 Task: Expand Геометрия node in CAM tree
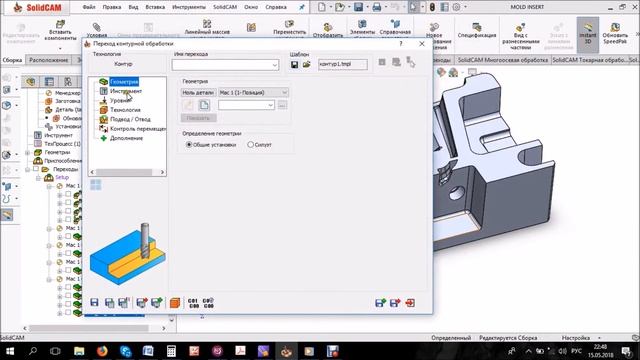coord(27,153)
